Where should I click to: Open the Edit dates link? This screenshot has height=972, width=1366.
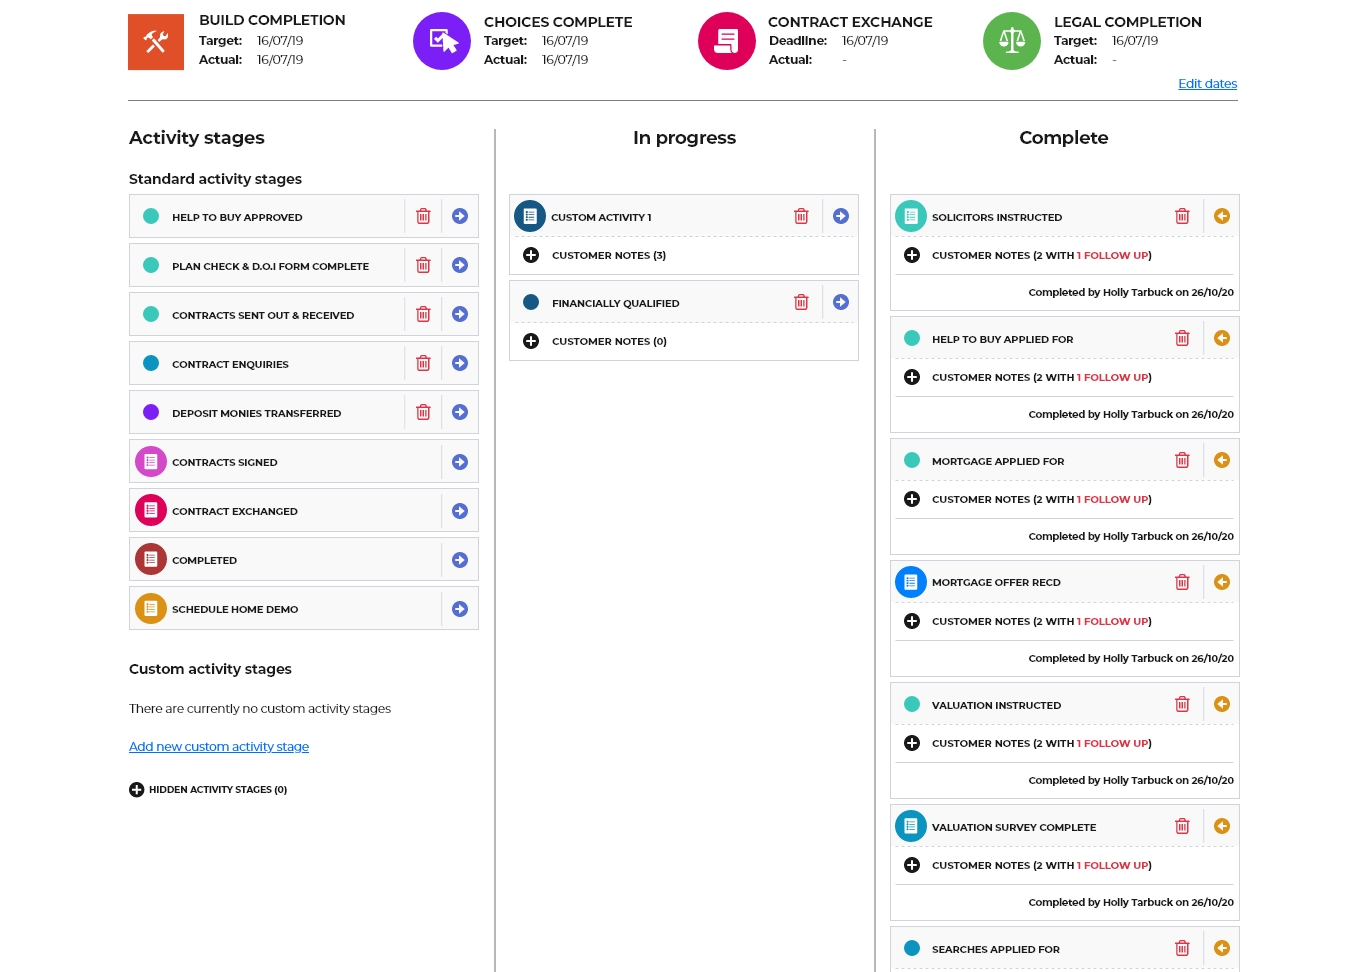coord(1207,84)
